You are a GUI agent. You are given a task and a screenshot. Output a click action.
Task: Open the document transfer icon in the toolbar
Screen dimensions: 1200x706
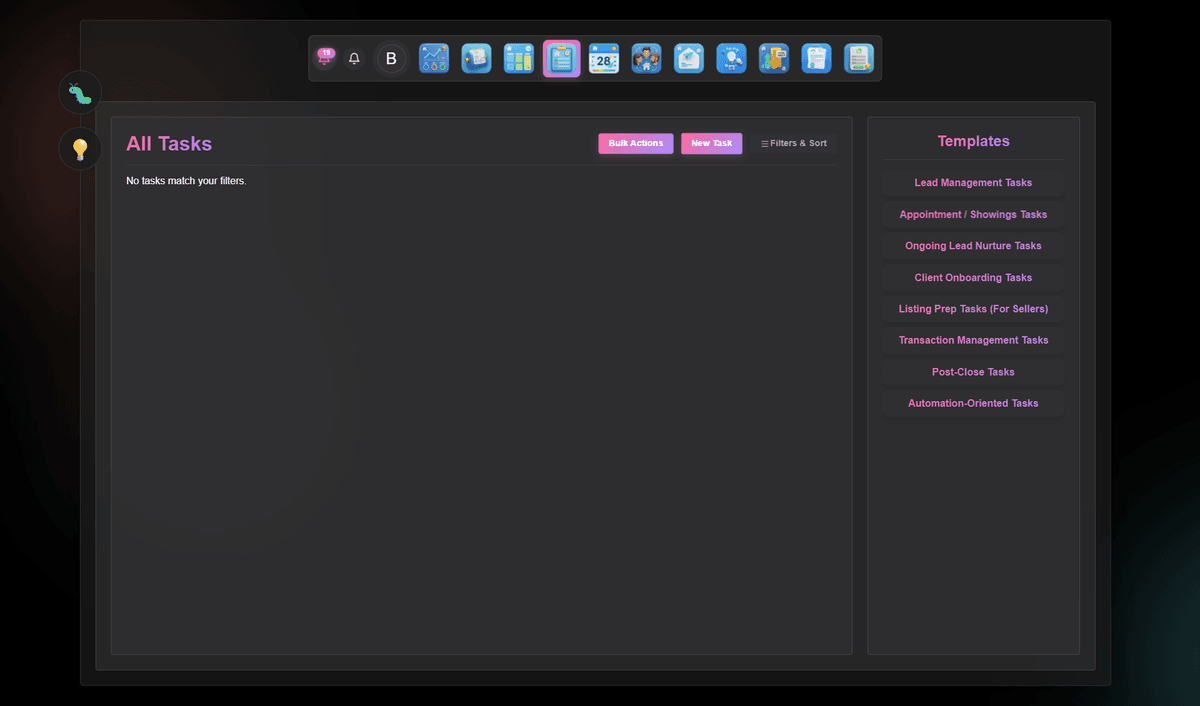(774, 58)
